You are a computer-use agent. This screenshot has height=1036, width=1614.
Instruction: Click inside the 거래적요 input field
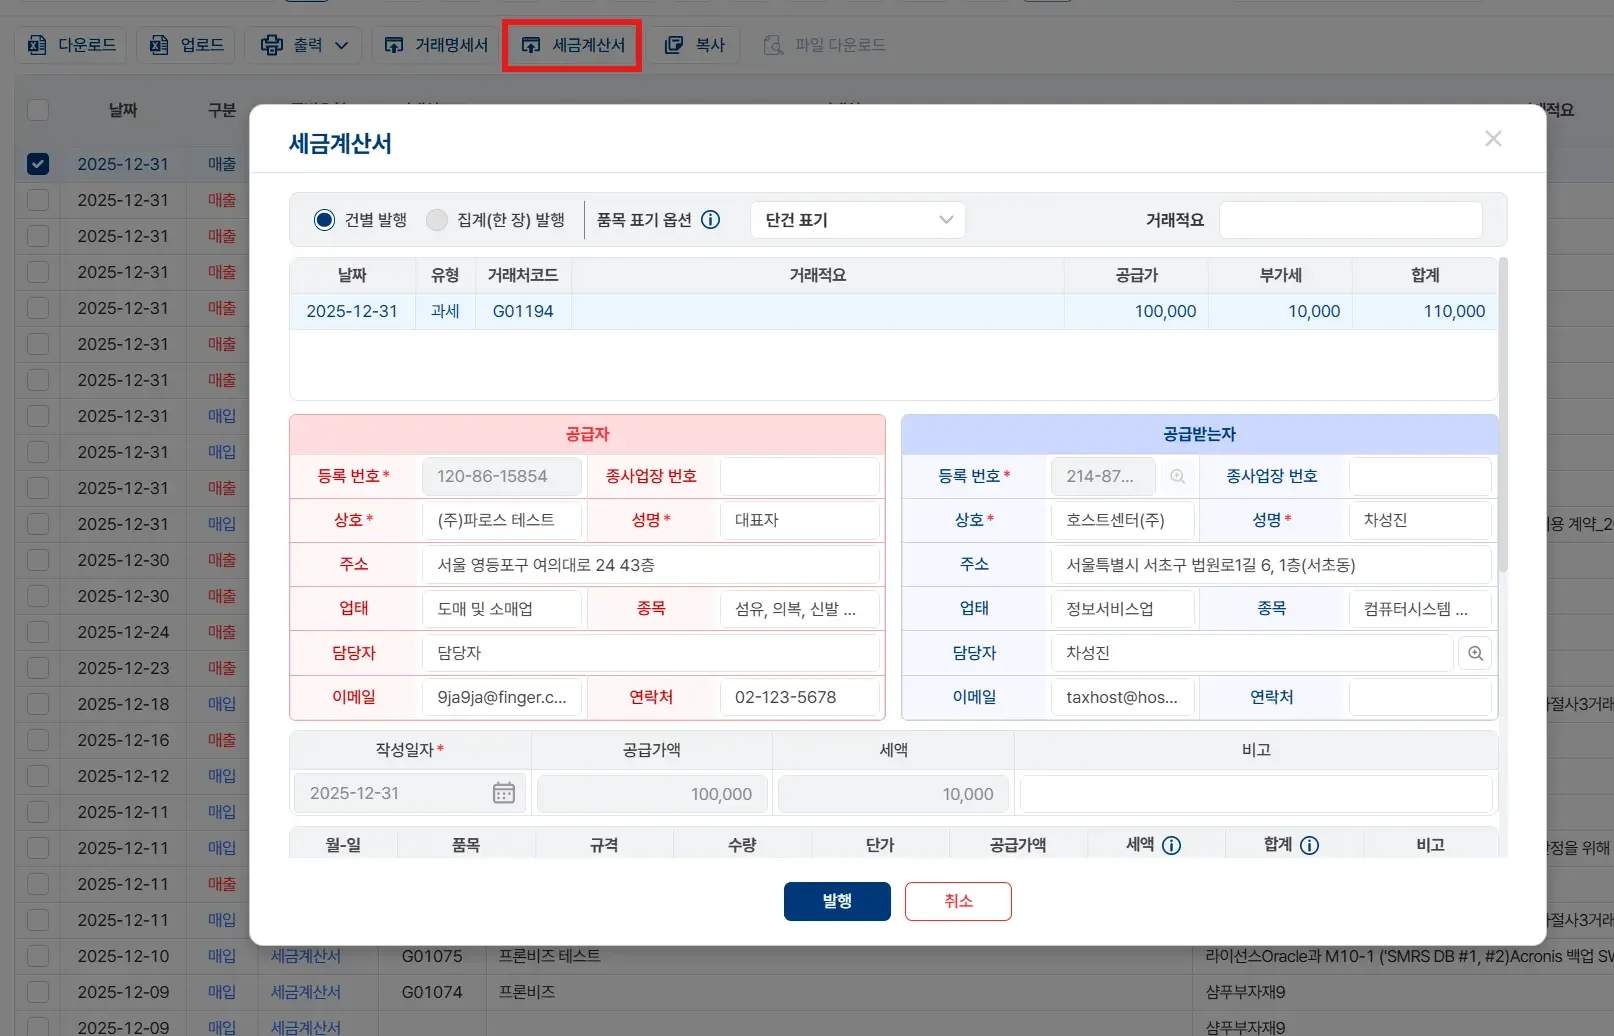1350,219
